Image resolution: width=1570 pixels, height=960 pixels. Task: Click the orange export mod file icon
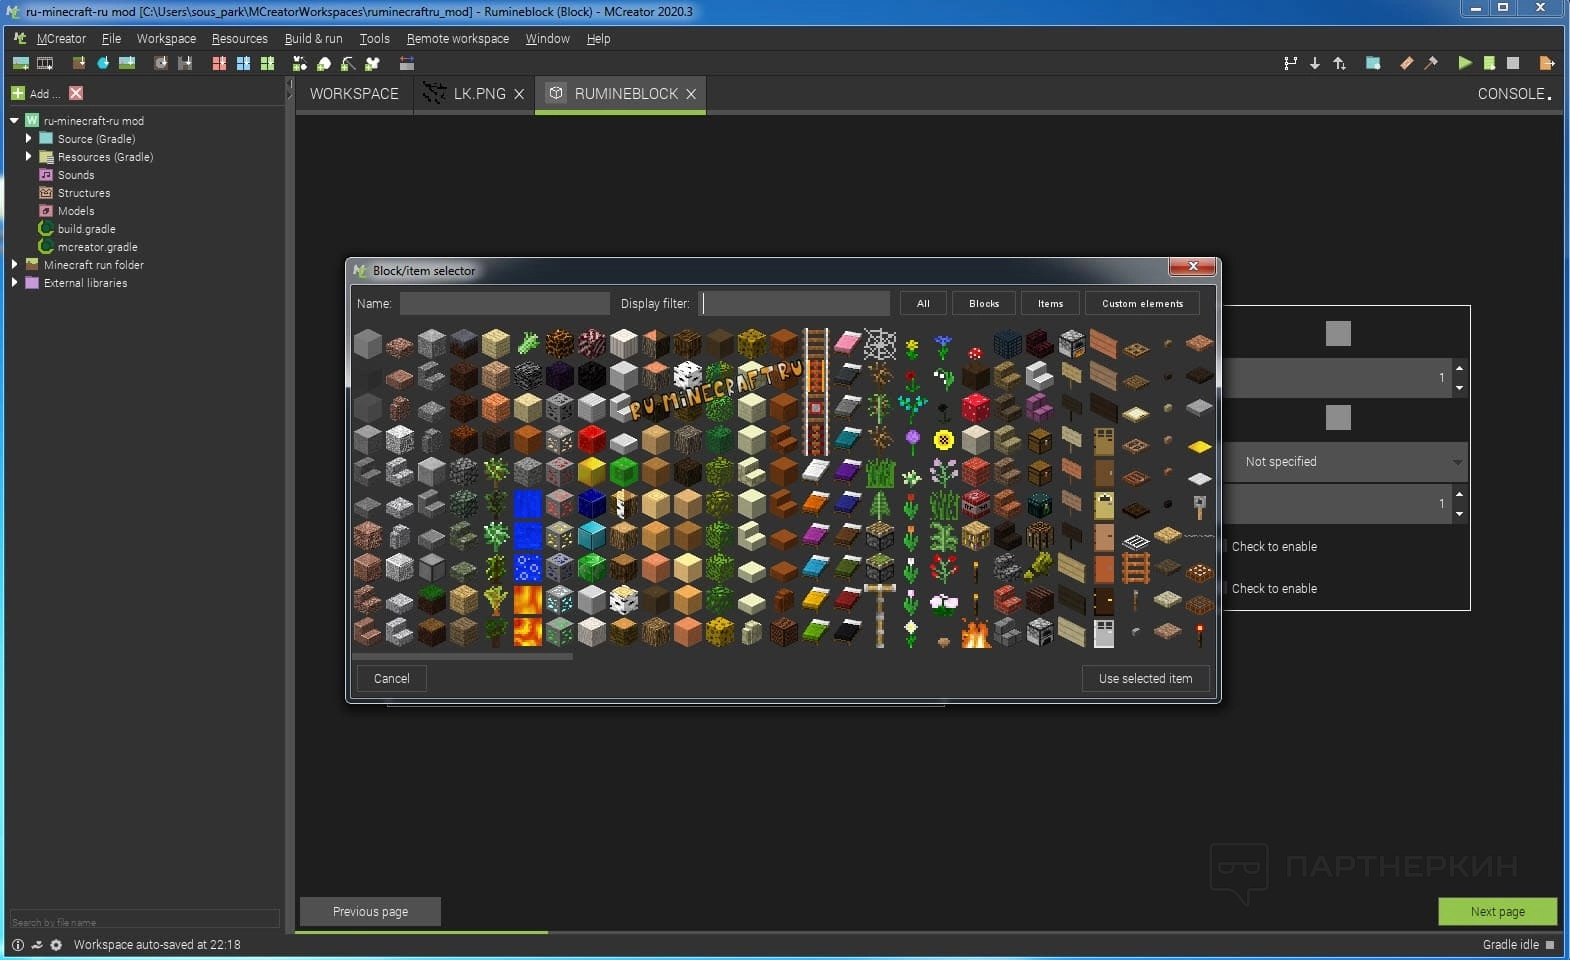(x=1546, y=63)
